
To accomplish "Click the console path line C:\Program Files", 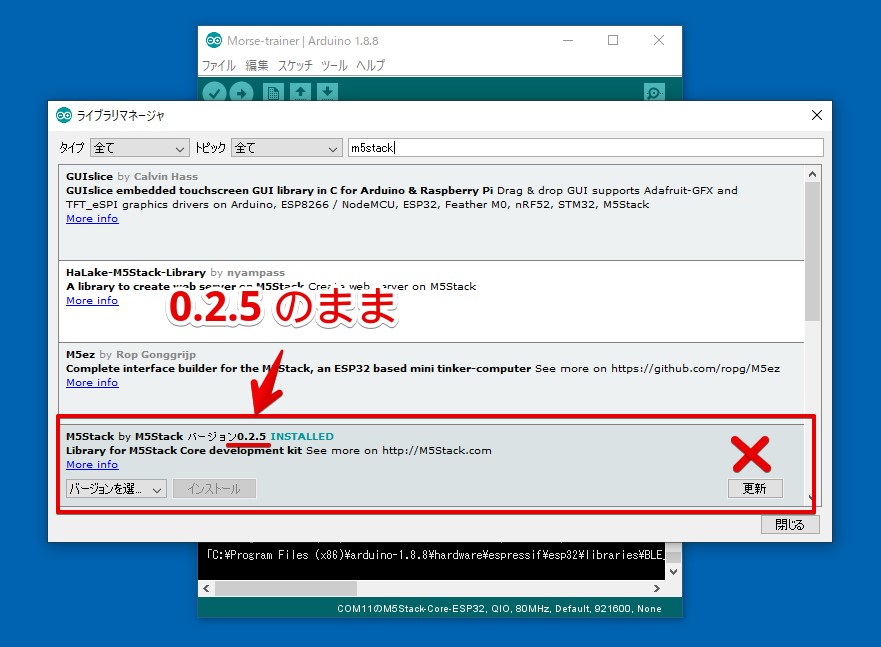I will coord(435,555).
